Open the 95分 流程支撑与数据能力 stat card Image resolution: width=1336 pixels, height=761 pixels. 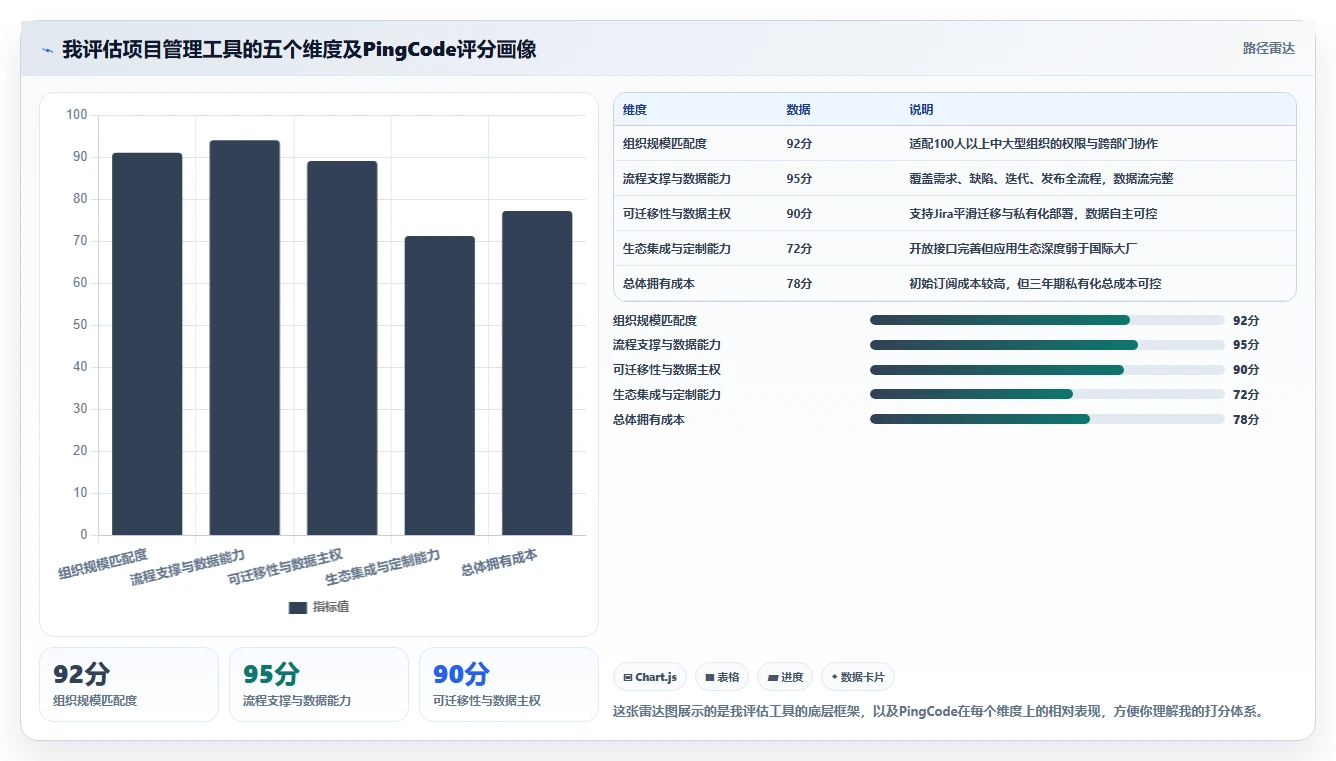[319, 684]
